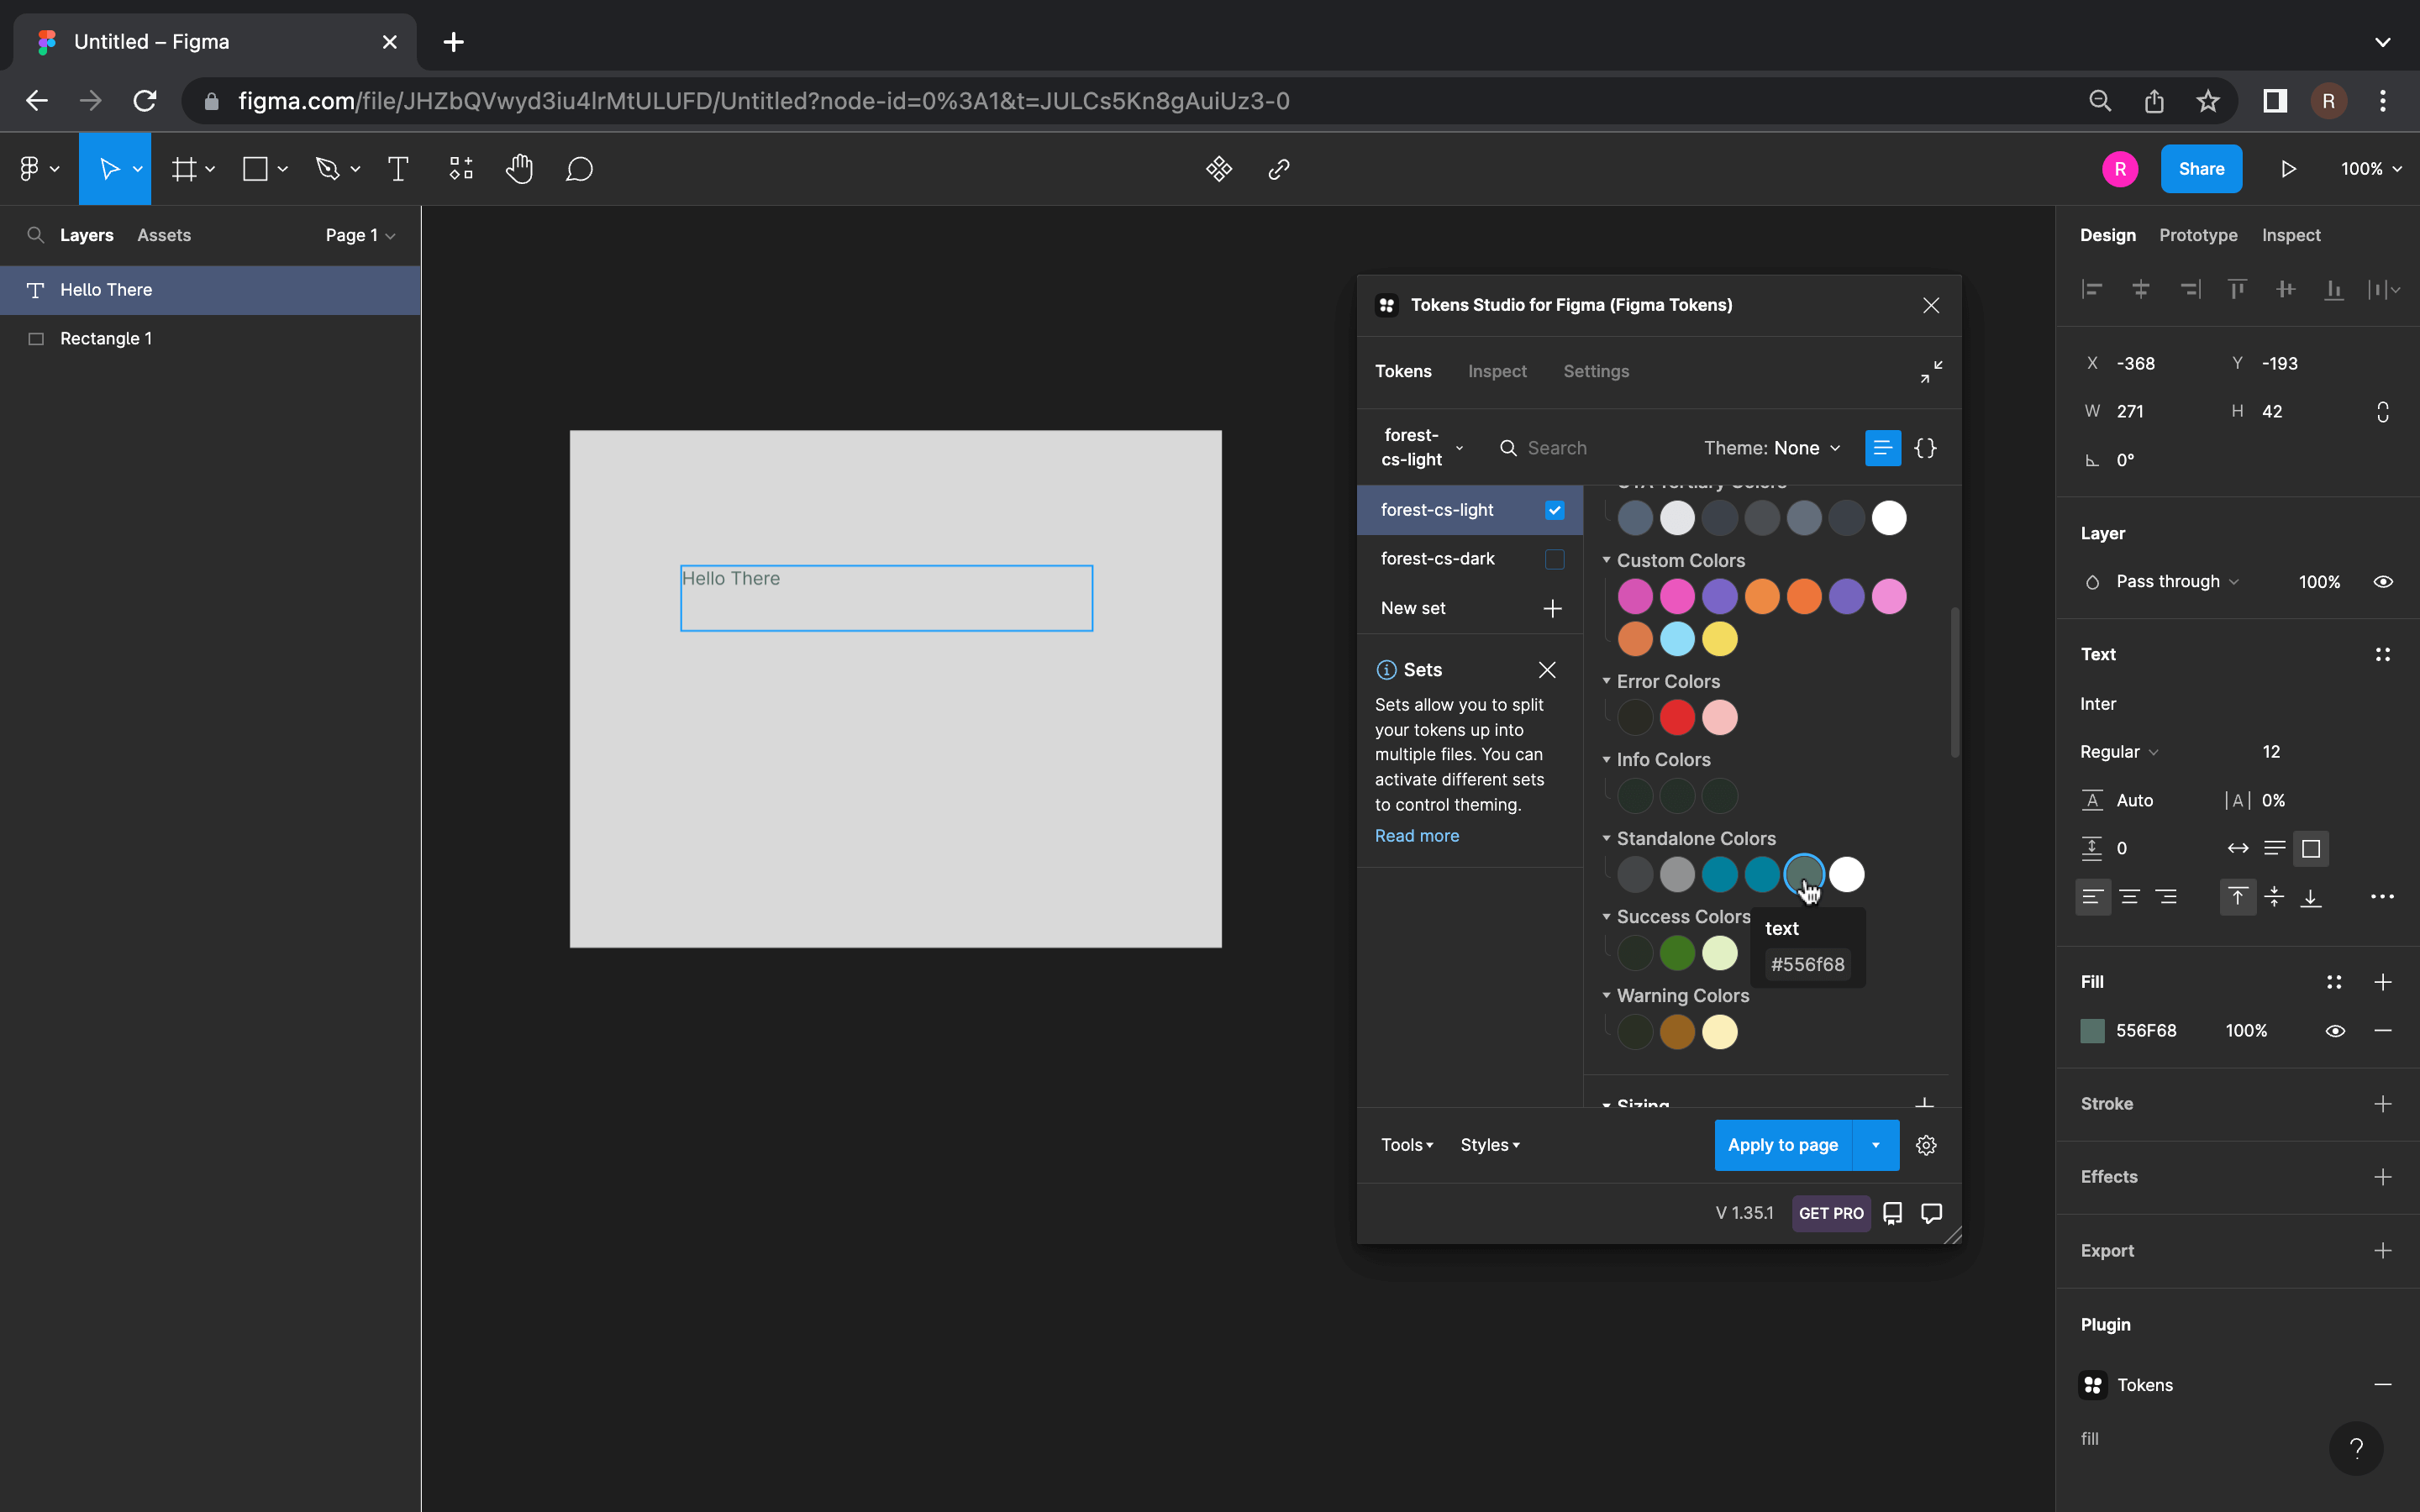Click the Apply to page button
The image size is (2420, 1512).
1783,1145
